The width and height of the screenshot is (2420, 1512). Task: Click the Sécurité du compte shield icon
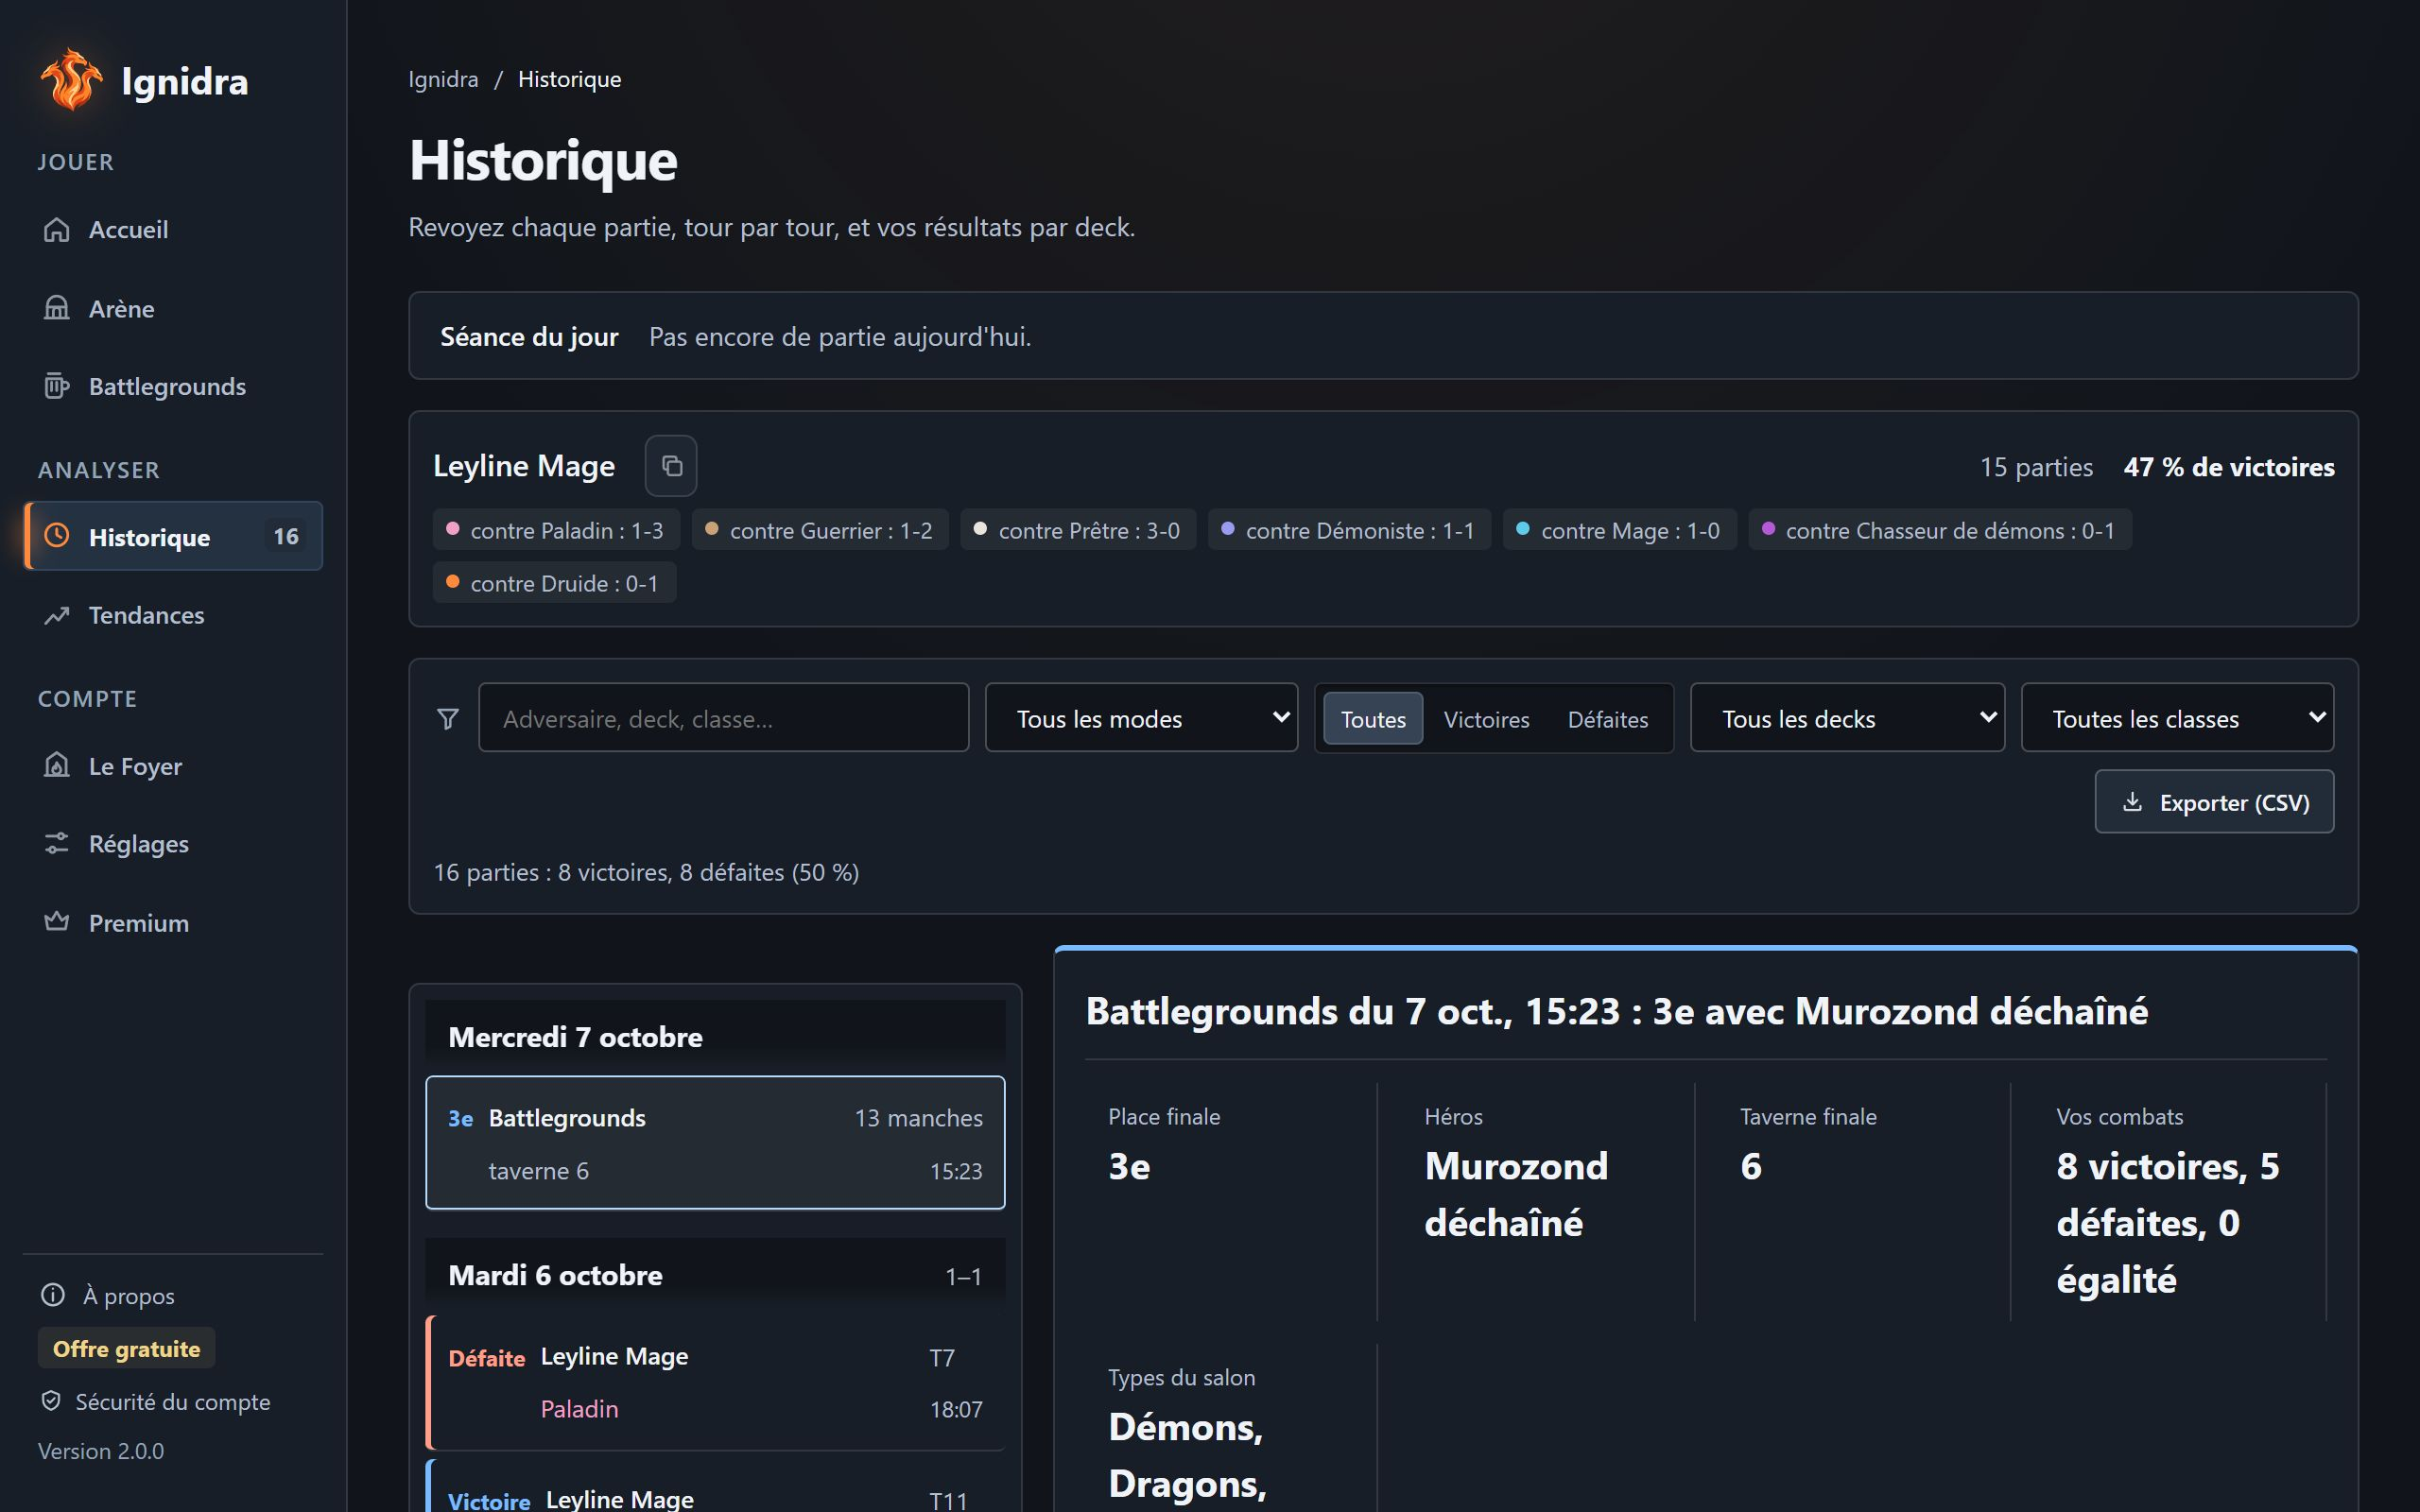tap(51, 1401)
